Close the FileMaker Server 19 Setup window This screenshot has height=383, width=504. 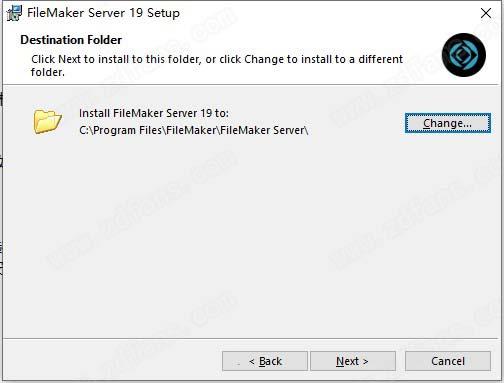486,13
